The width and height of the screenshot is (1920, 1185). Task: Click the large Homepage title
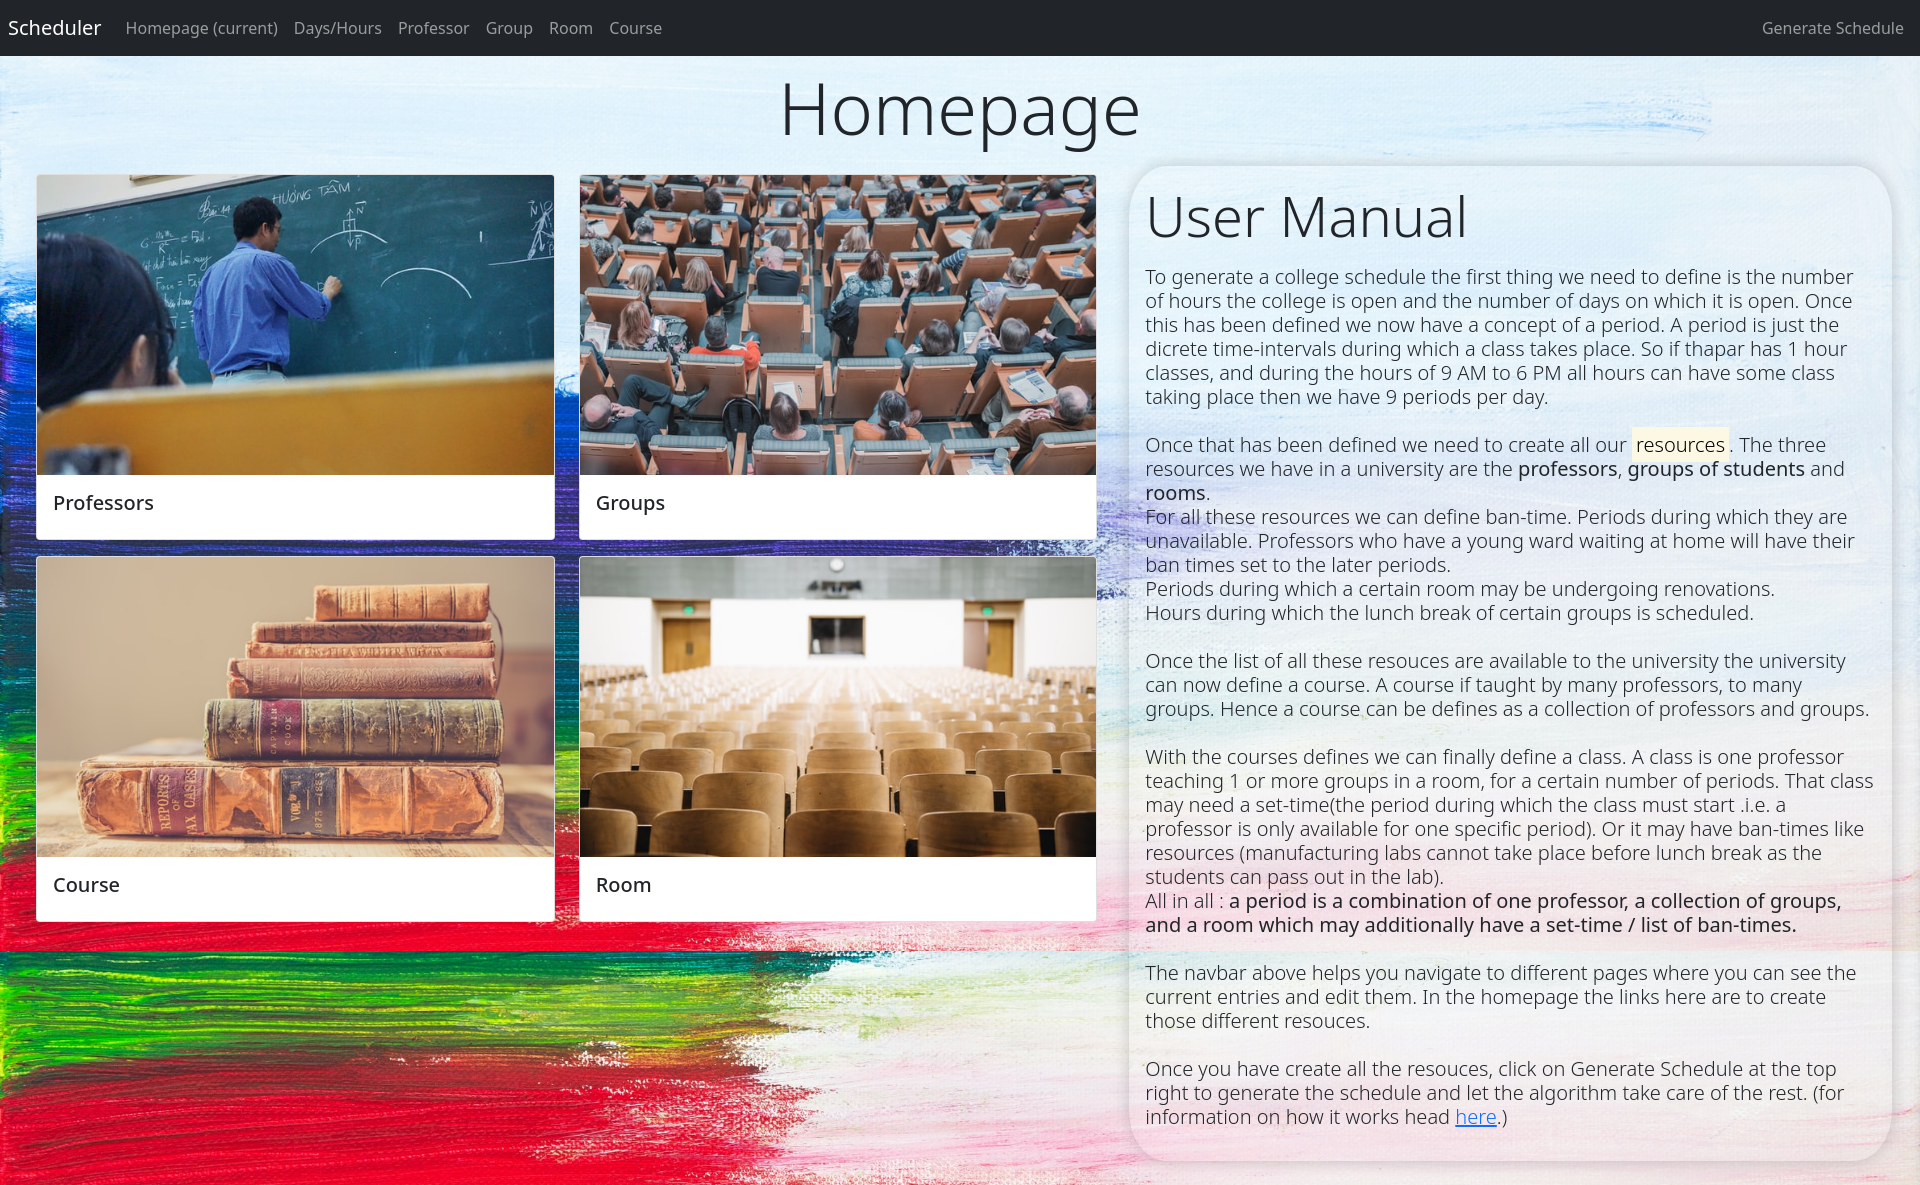coord(959,110)
